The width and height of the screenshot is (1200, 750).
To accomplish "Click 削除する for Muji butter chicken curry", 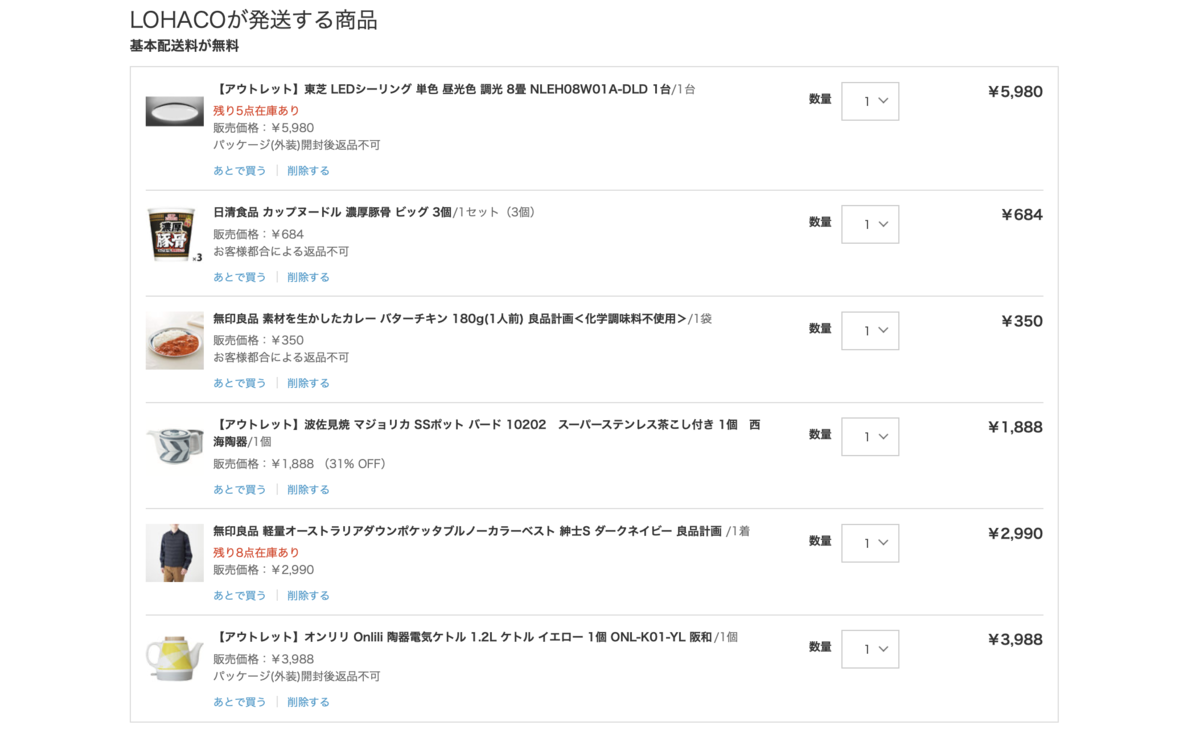I will 308,383.
